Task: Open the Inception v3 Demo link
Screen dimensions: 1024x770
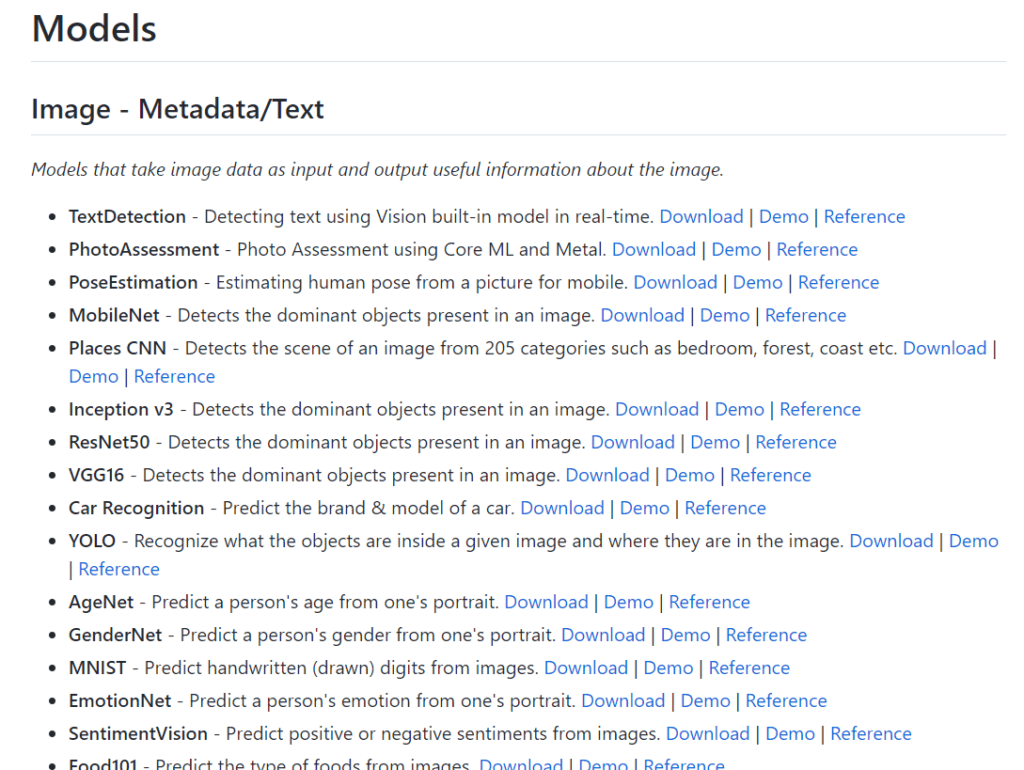Action: point(739,409)
